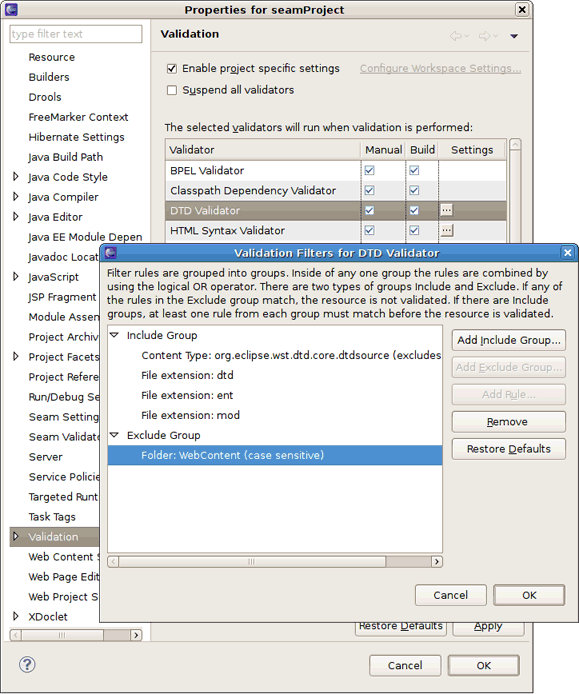Expand Java Editor tree node
The height and width of the screenshot is (694, 579).
click(16, 216)
